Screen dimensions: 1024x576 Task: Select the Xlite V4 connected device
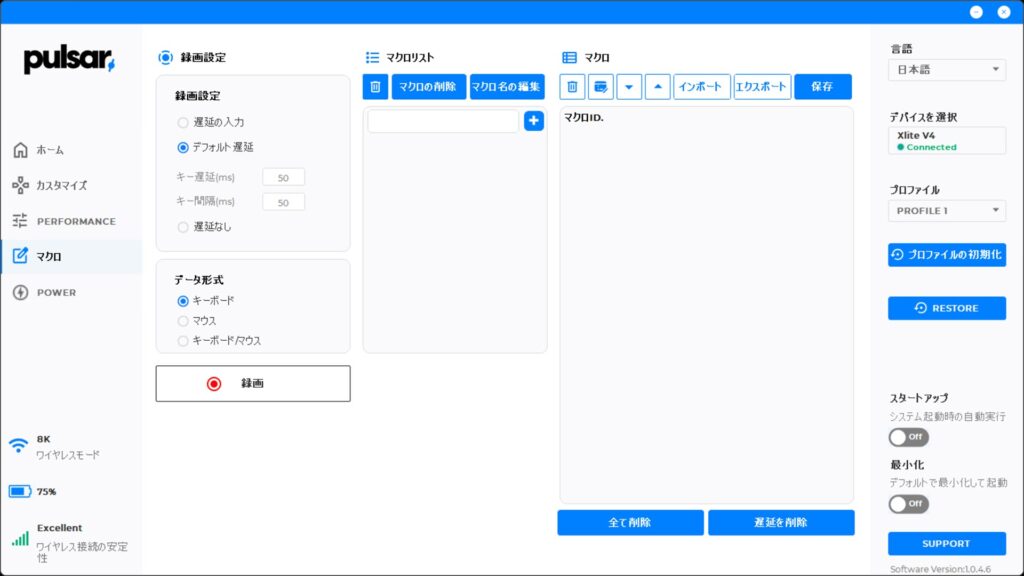click(x=947, y=140)
